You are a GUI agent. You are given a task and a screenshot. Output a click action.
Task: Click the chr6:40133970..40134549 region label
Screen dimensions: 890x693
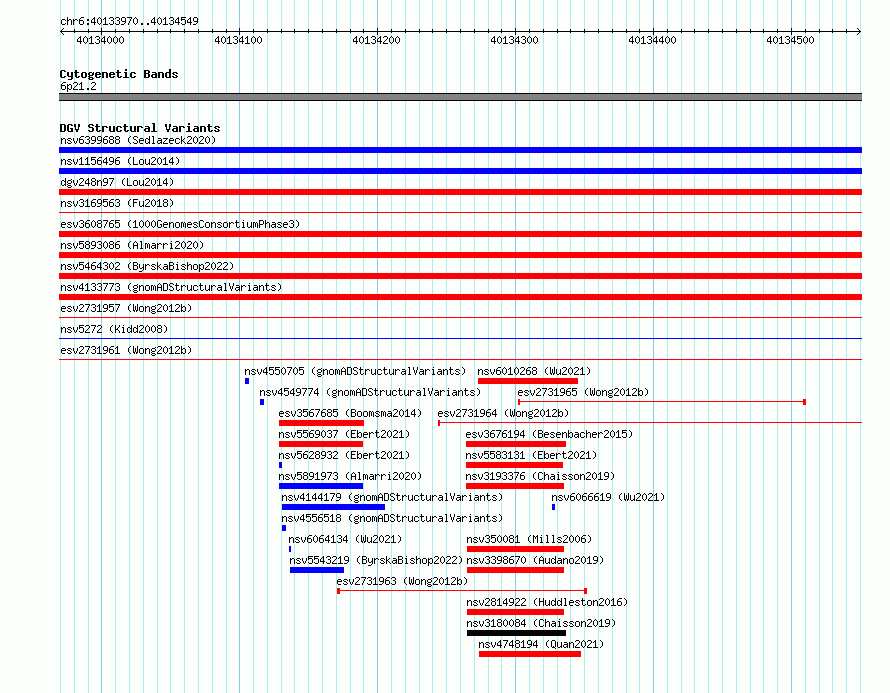pos(129,21)
